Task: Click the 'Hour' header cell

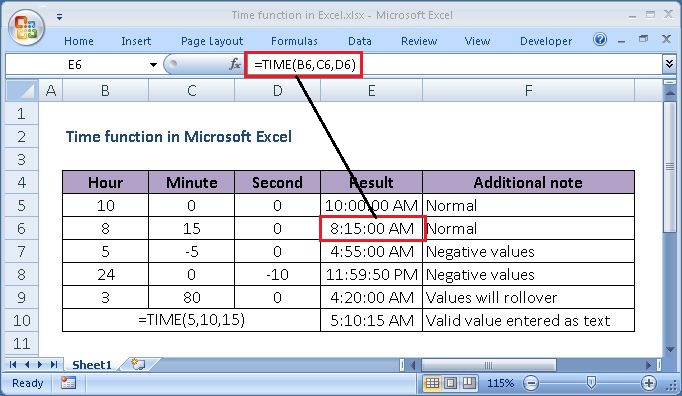Action: click(x=105, y=182)
